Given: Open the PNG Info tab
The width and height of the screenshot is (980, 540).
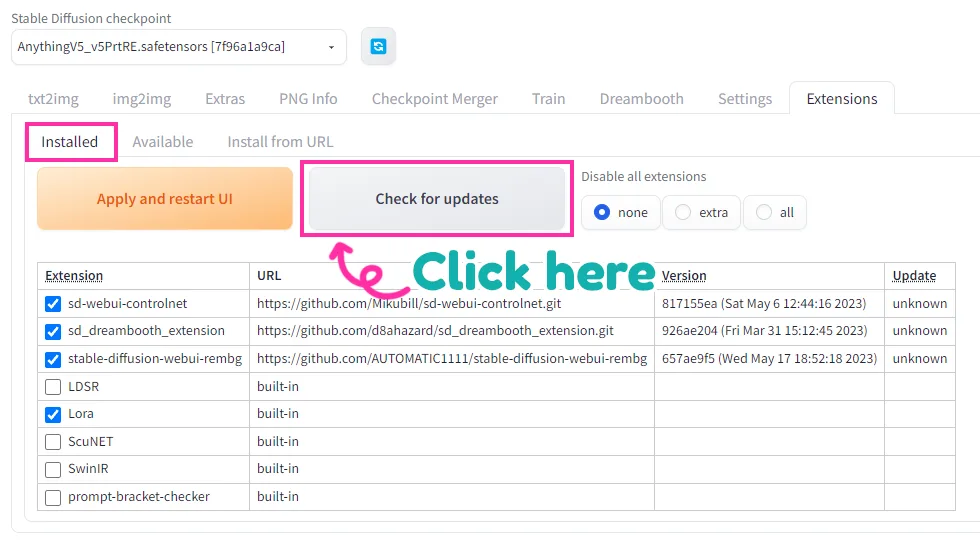Looking at the screenshot, I should (x=308, y=99).
